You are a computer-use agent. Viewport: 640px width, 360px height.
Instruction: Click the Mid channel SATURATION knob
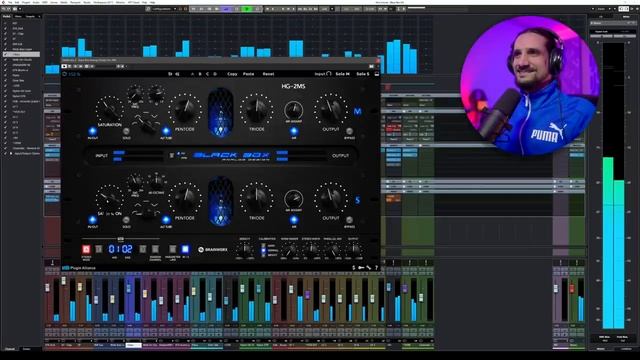(x=109, y=109)
